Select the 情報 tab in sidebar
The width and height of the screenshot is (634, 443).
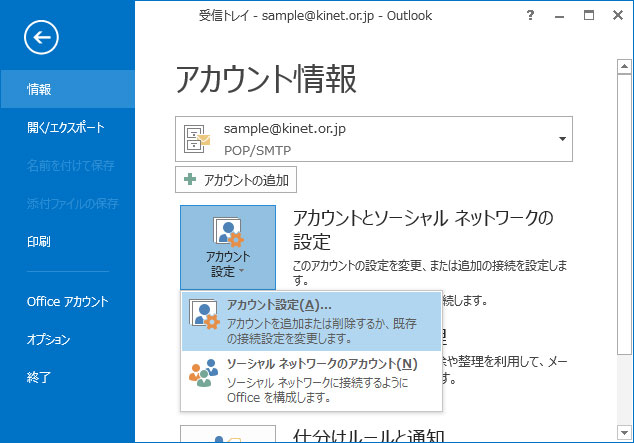tap(68, 89)
